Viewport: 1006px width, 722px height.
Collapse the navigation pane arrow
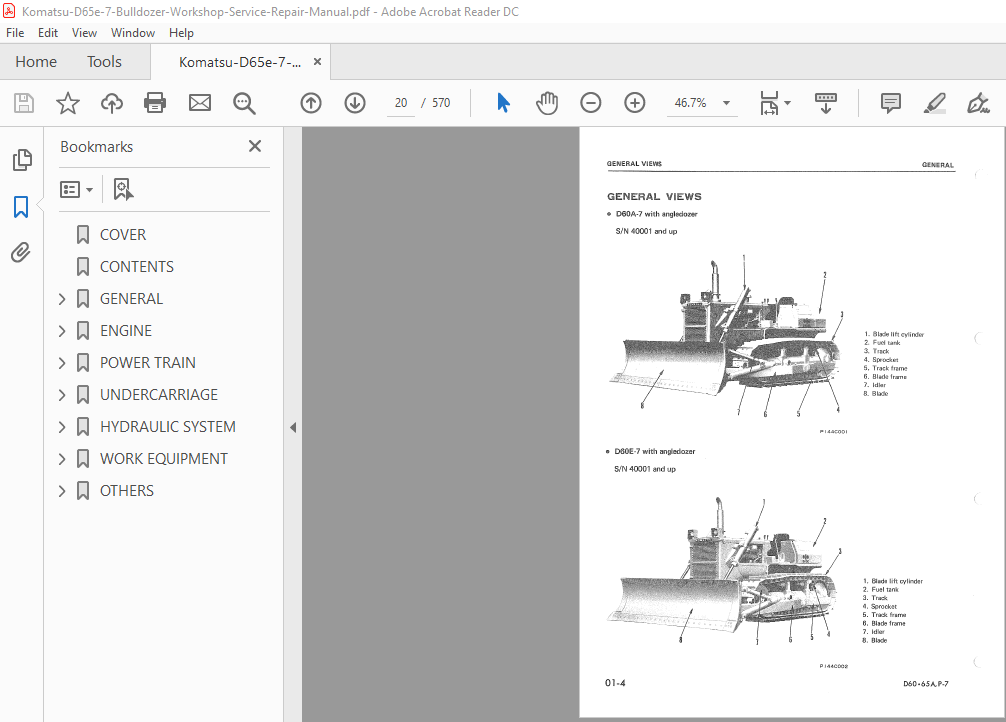(293, 427)
